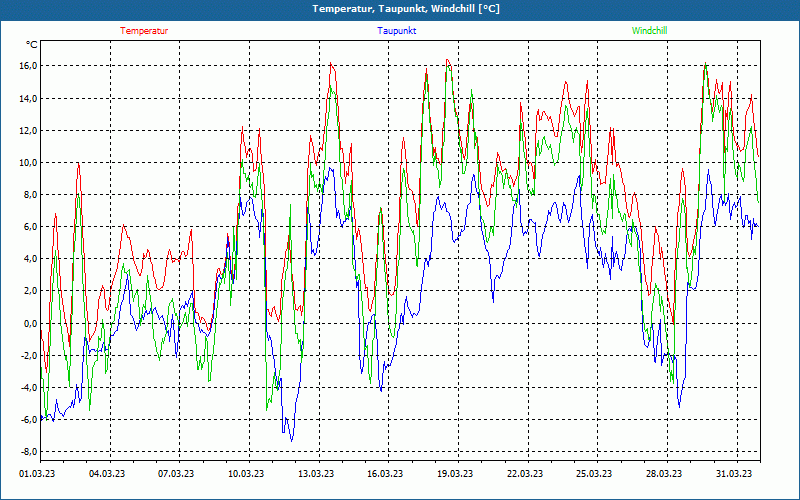
Task: Click the 22.03.23 date label
Action: click(x=525, y=474)
